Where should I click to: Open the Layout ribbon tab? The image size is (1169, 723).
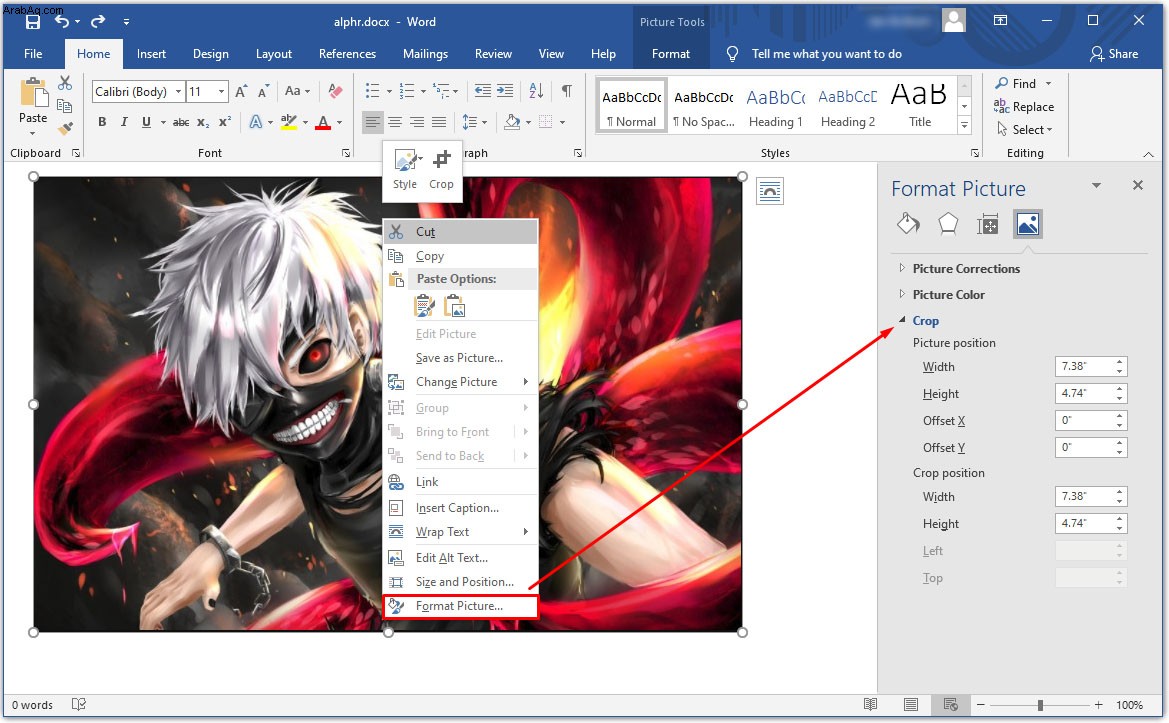point(274,54)
